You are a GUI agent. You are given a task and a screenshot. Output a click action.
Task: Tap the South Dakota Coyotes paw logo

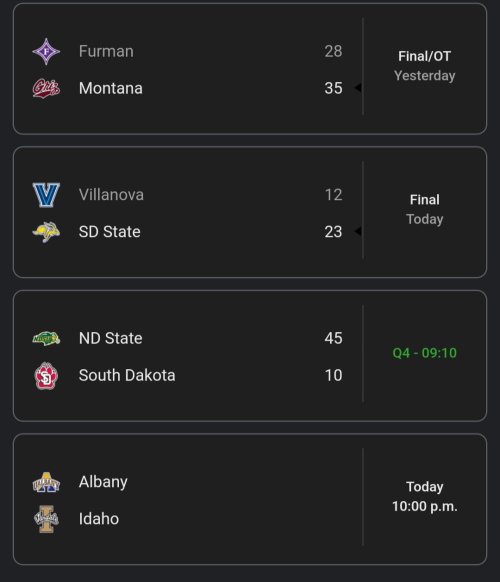(46, 376)
